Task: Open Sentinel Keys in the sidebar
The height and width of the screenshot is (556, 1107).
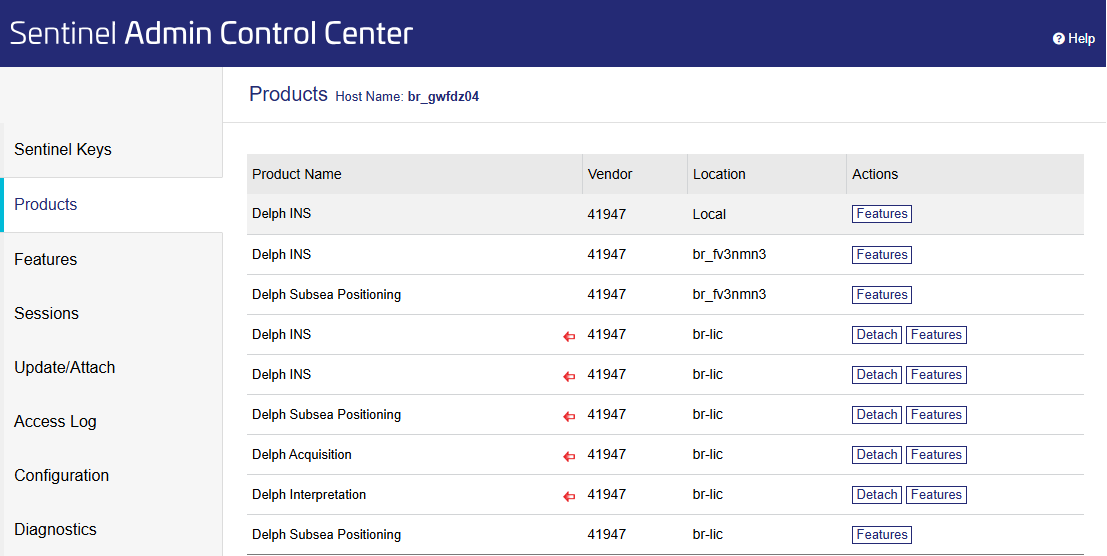Action: 63,150
